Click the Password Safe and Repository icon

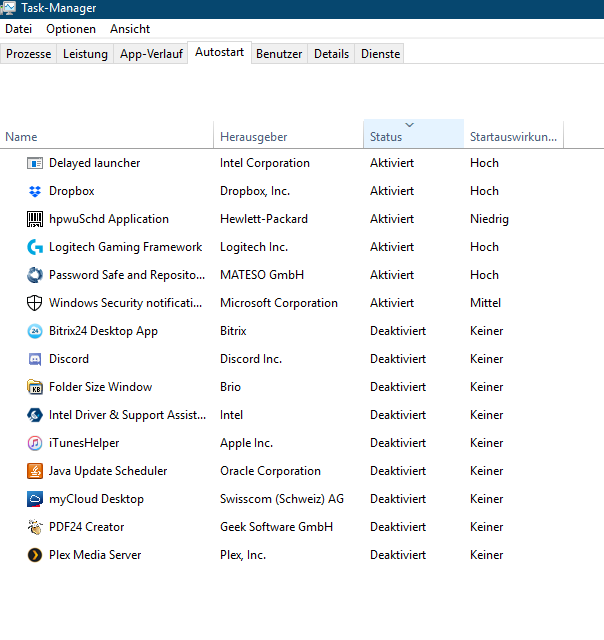click(x=35, y=275)
